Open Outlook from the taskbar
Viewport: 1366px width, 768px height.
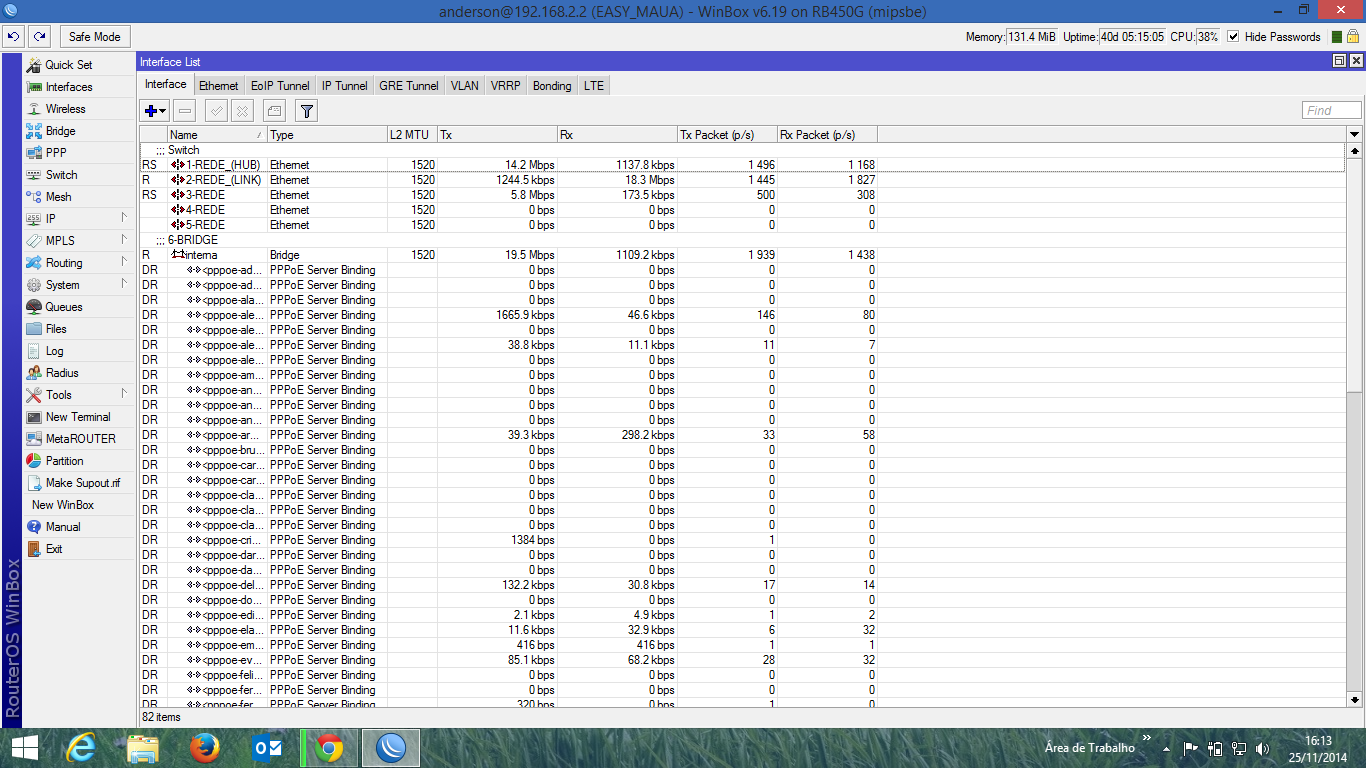point(267,747)
